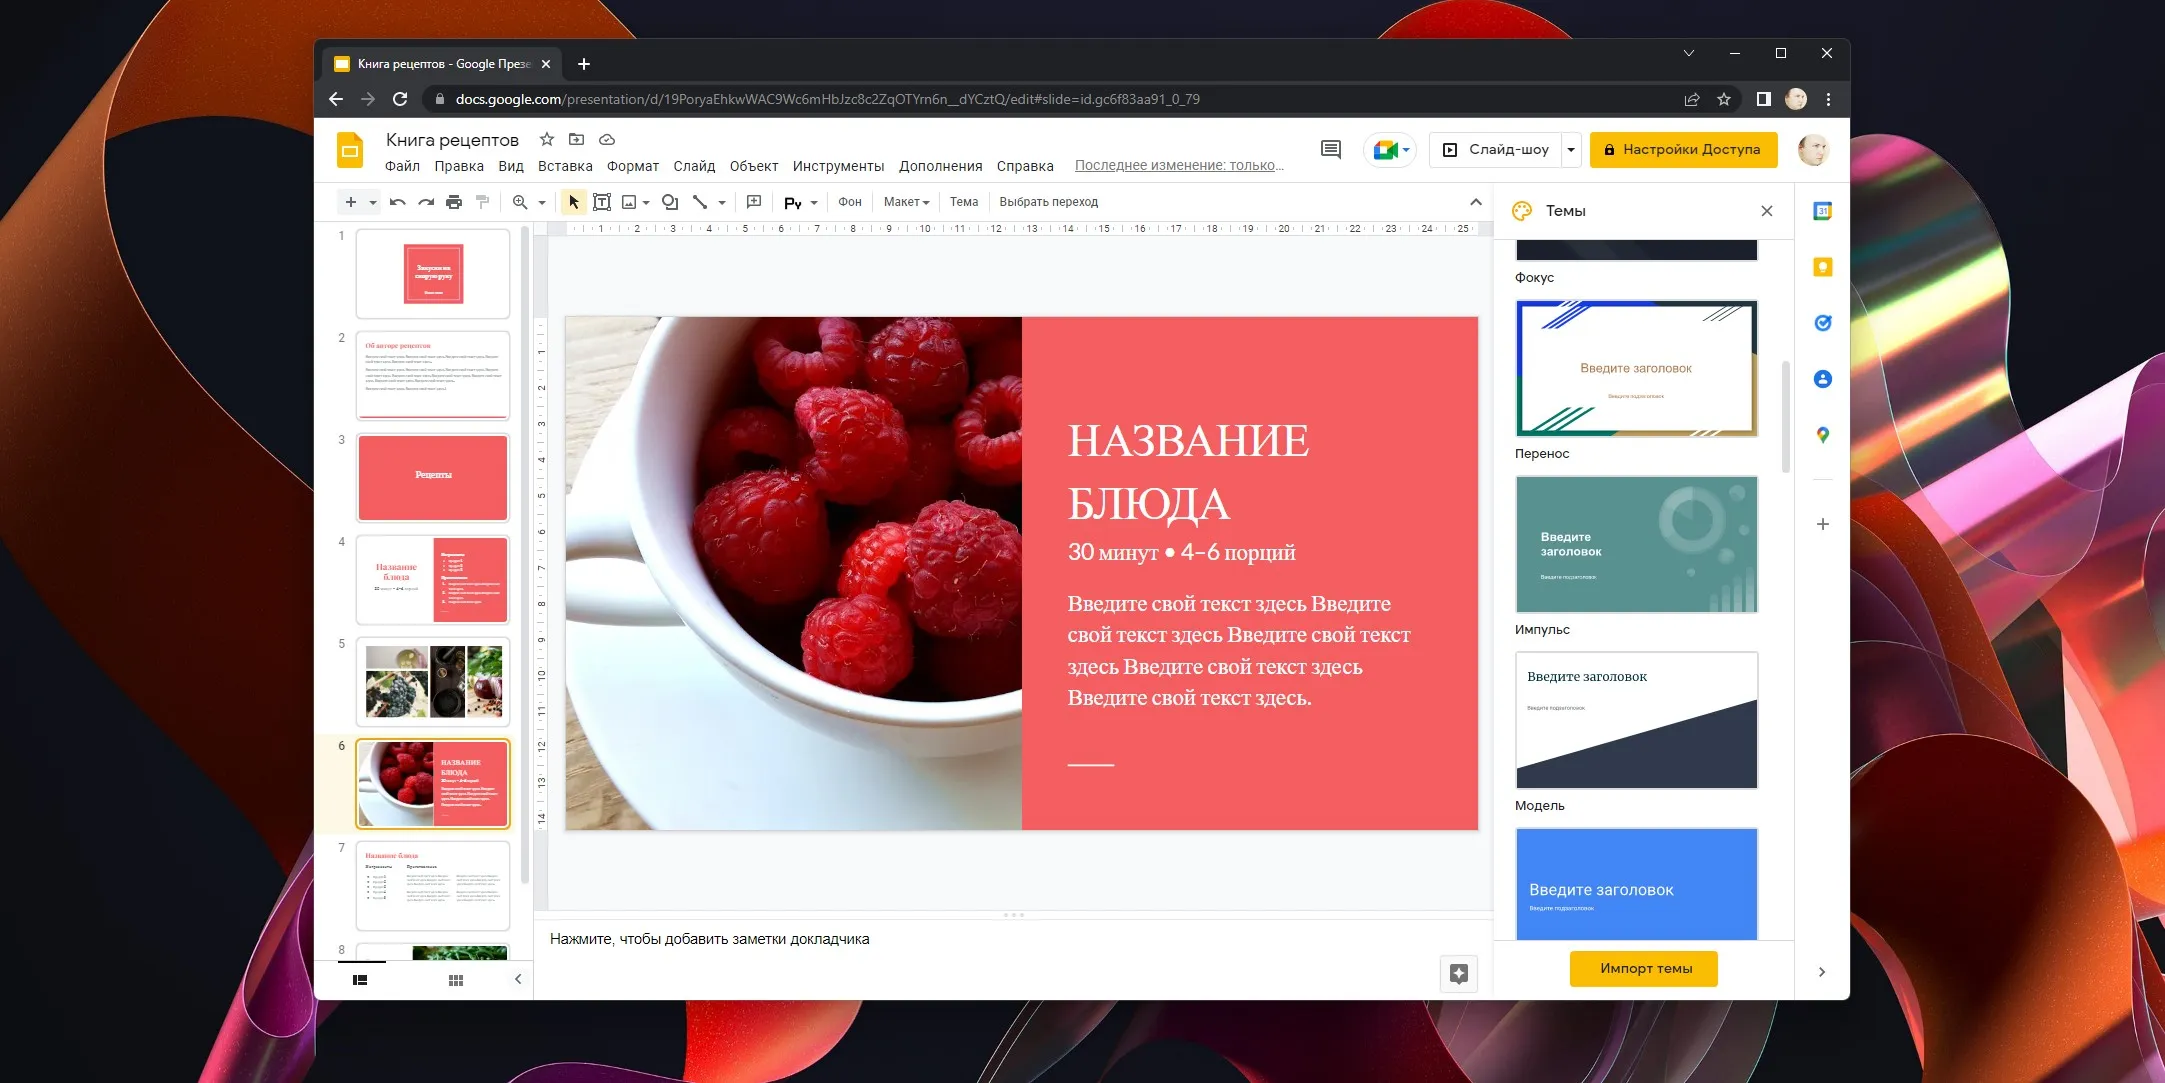The width and height of the screenshot is (2165, 1083).
Task: Click the Тема toolbar button
Action: click(x=964, y=202)
